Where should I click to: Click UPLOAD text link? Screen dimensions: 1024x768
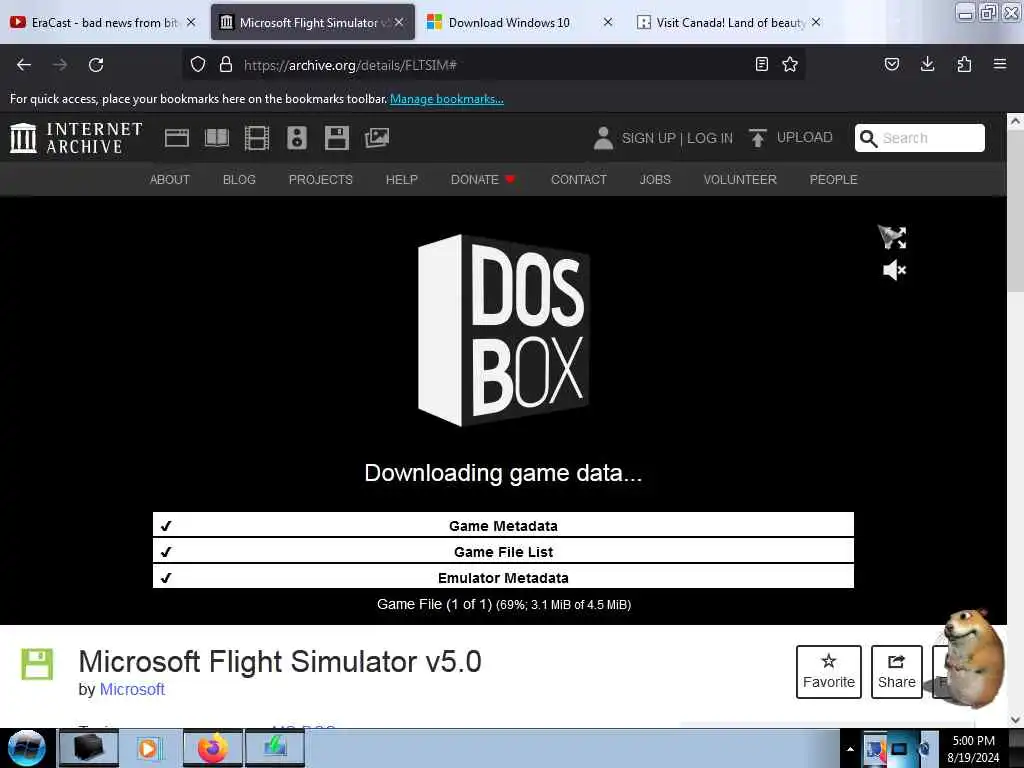click(x=804, y=137)
